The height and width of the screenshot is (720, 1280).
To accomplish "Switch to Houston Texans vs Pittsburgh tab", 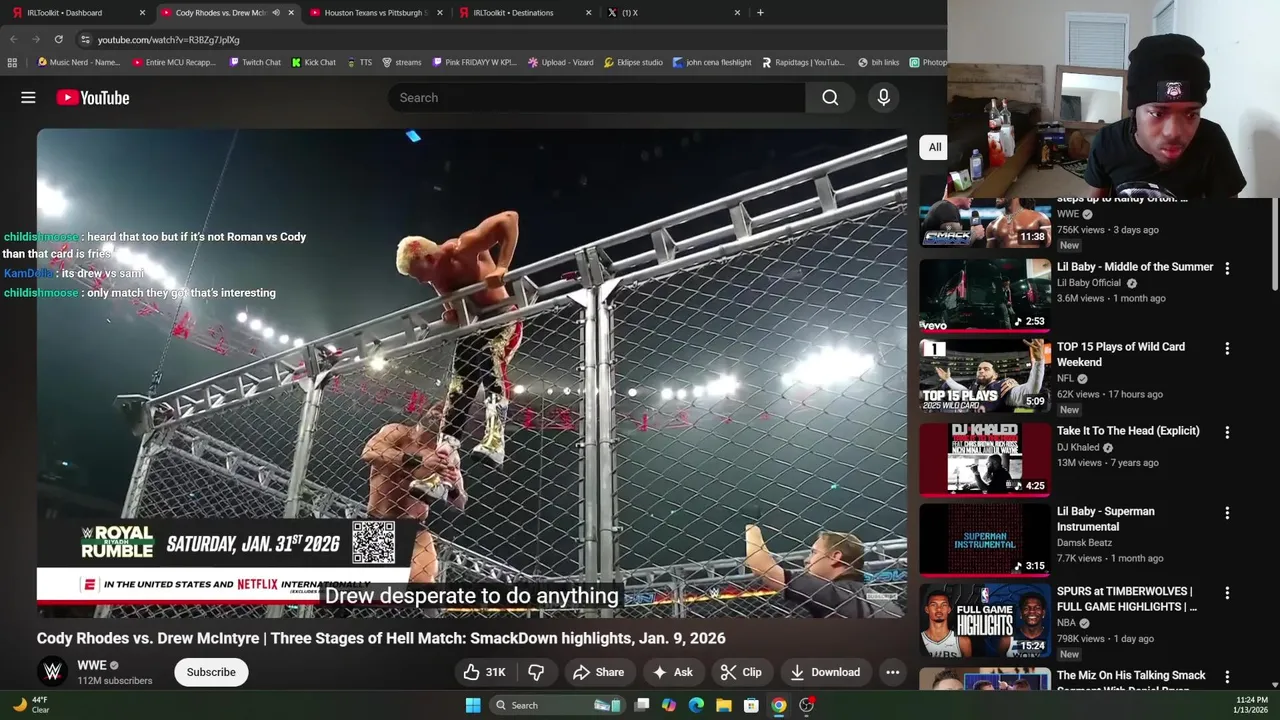I will [x=375, y=13].
